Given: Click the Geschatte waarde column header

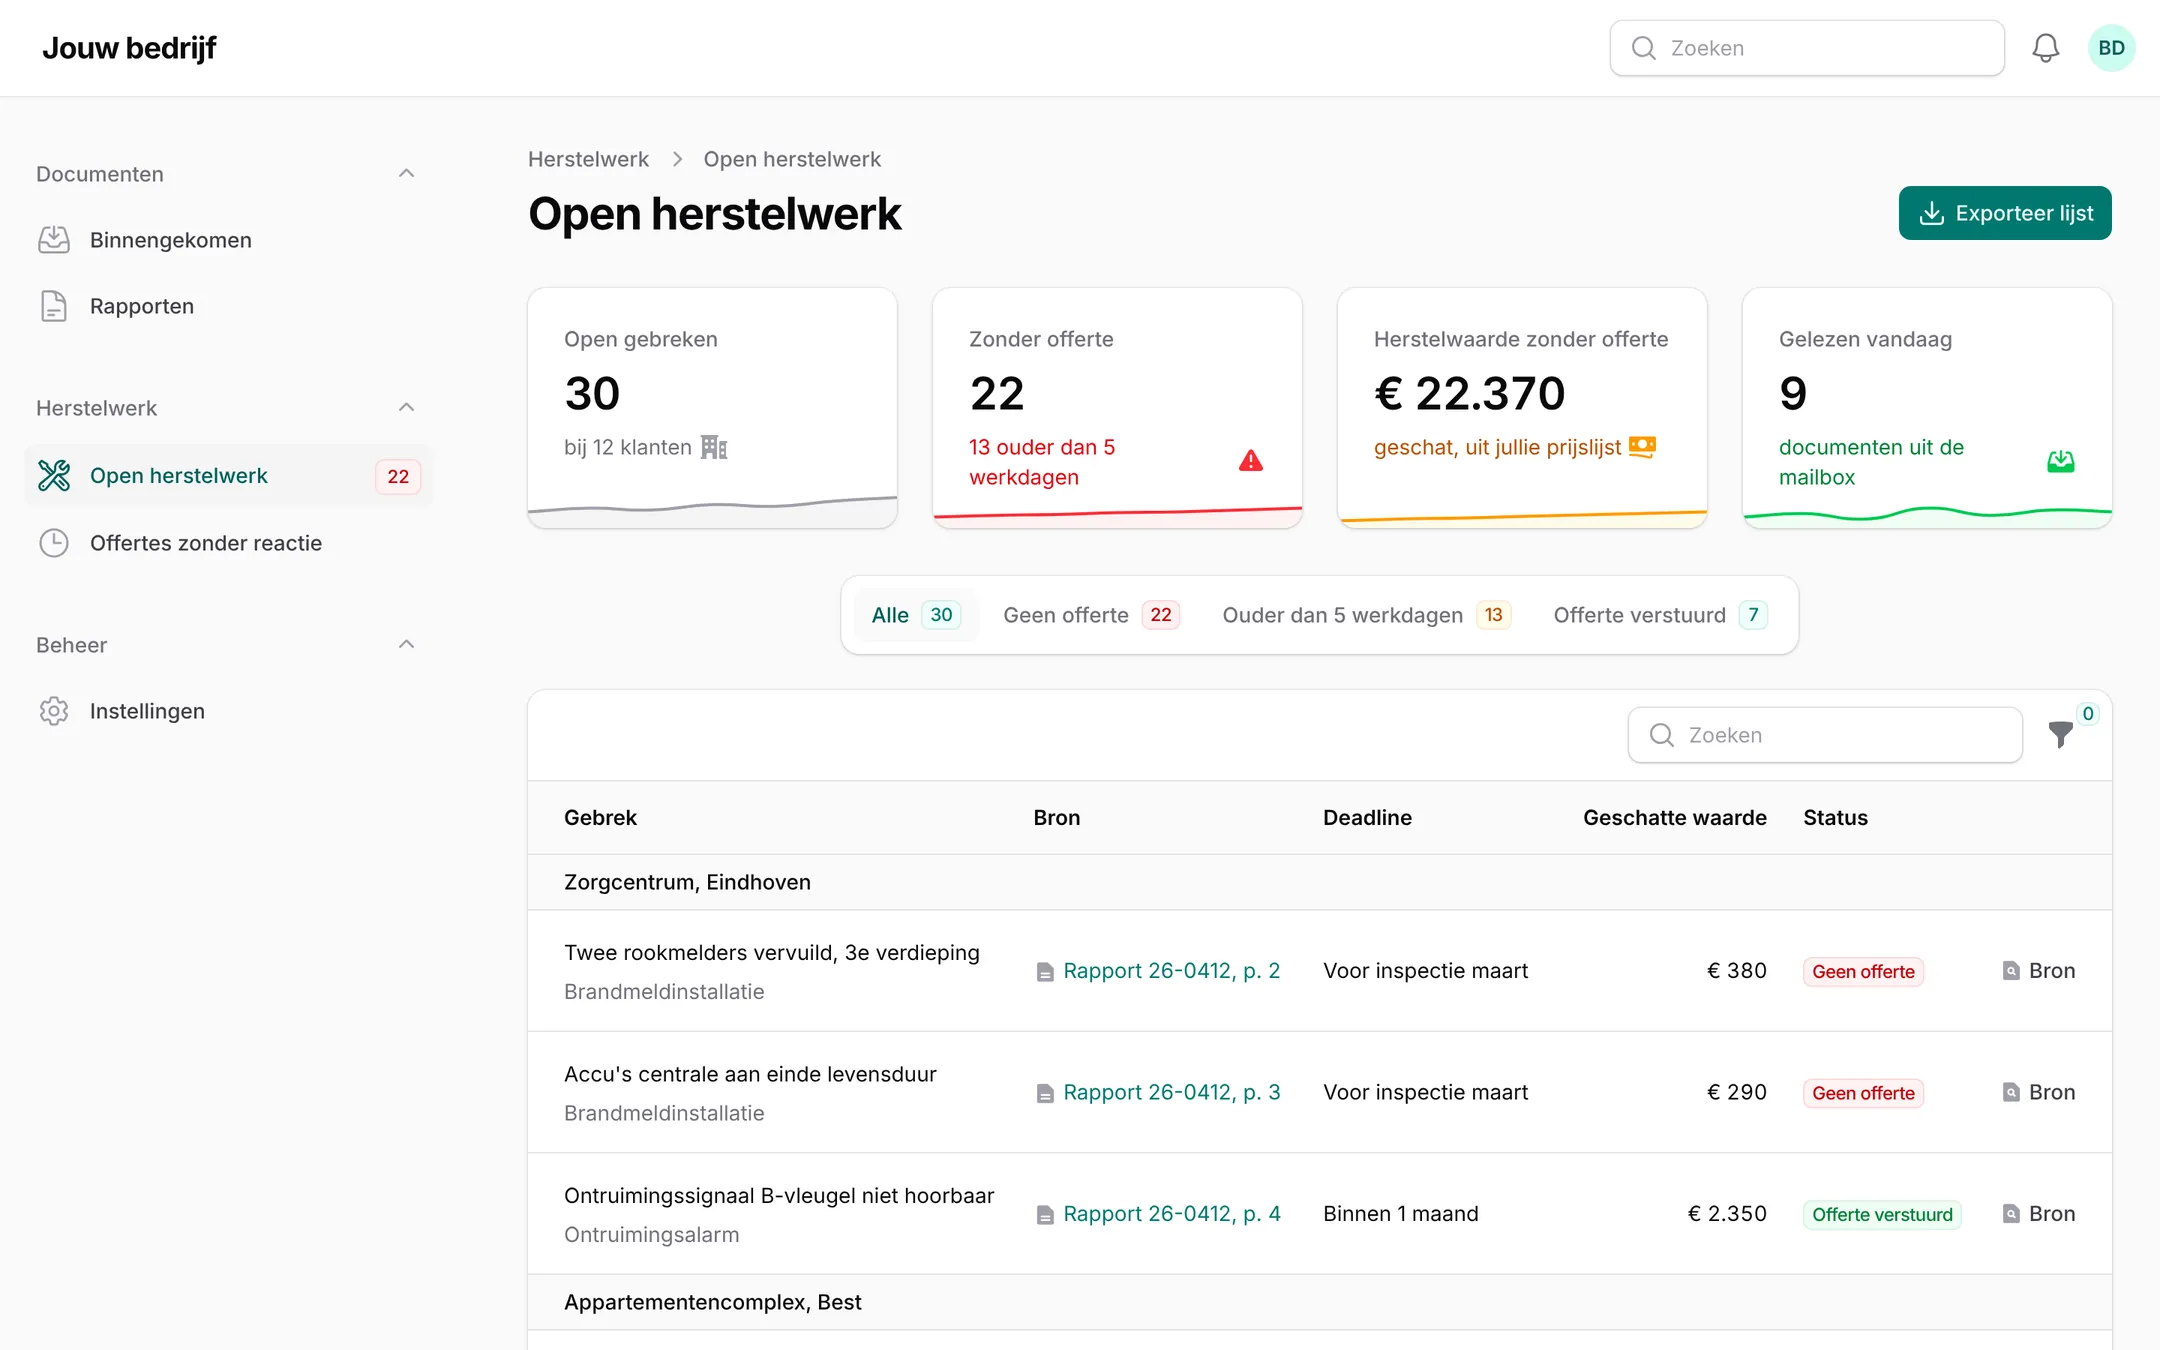Looking at the screenshot, I should [1674, 818].
